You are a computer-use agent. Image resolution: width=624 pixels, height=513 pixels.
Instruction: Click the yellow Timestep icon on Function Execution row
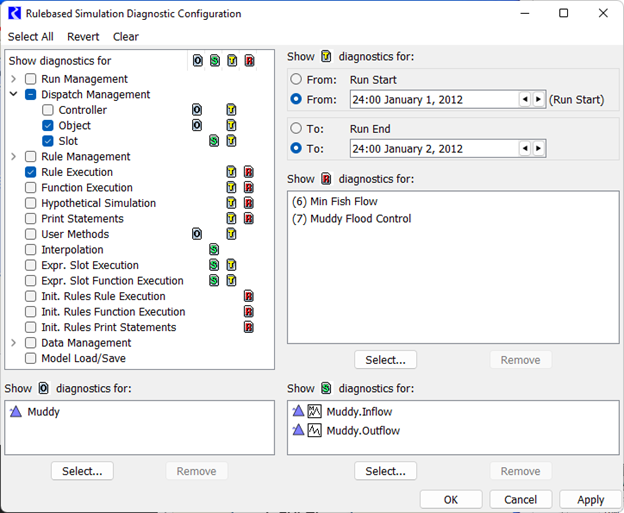pos(232,188)
